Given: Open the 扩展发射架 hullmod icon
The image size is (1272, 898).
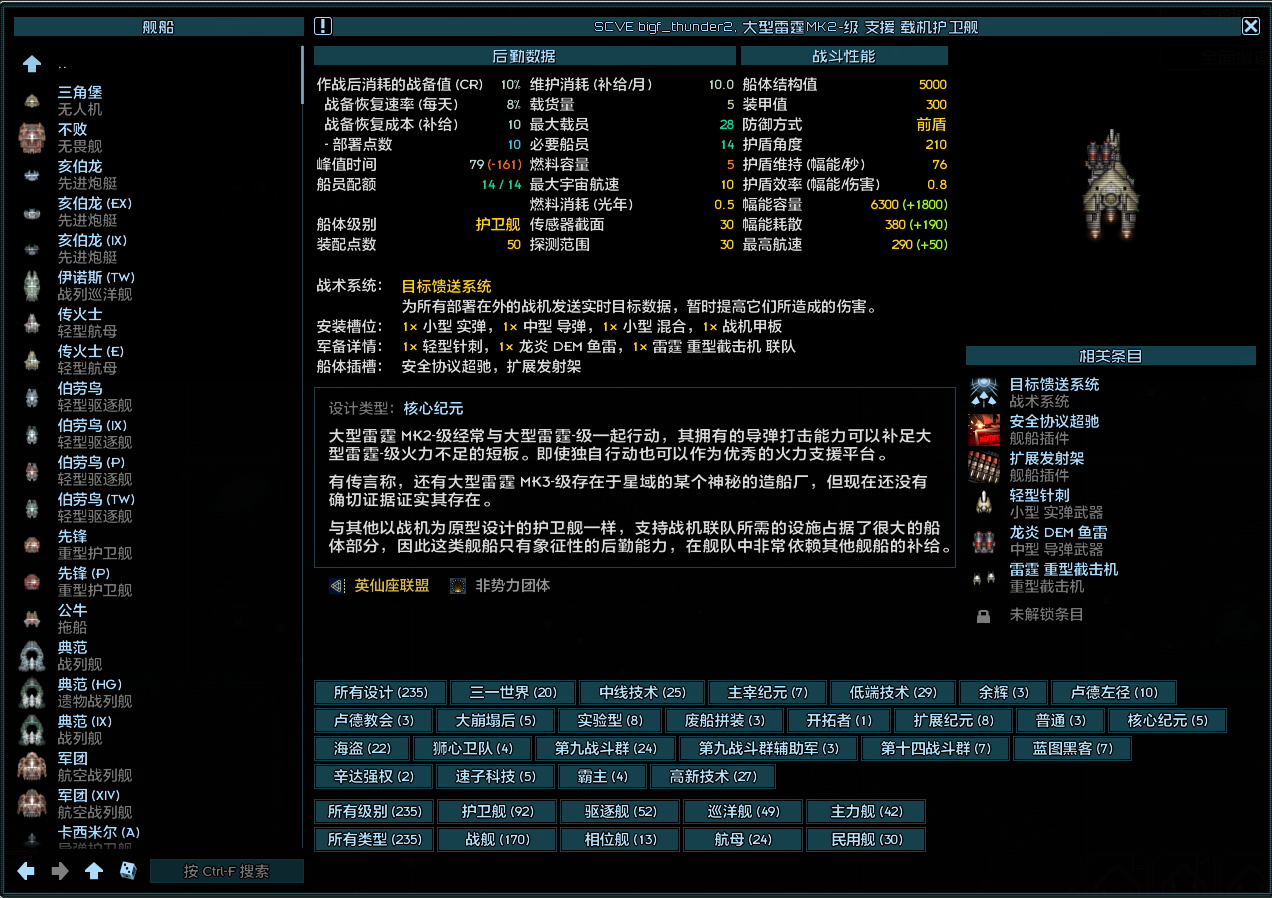Looking at the screenshot, I should pyautogui.click(x=984, y=466).
